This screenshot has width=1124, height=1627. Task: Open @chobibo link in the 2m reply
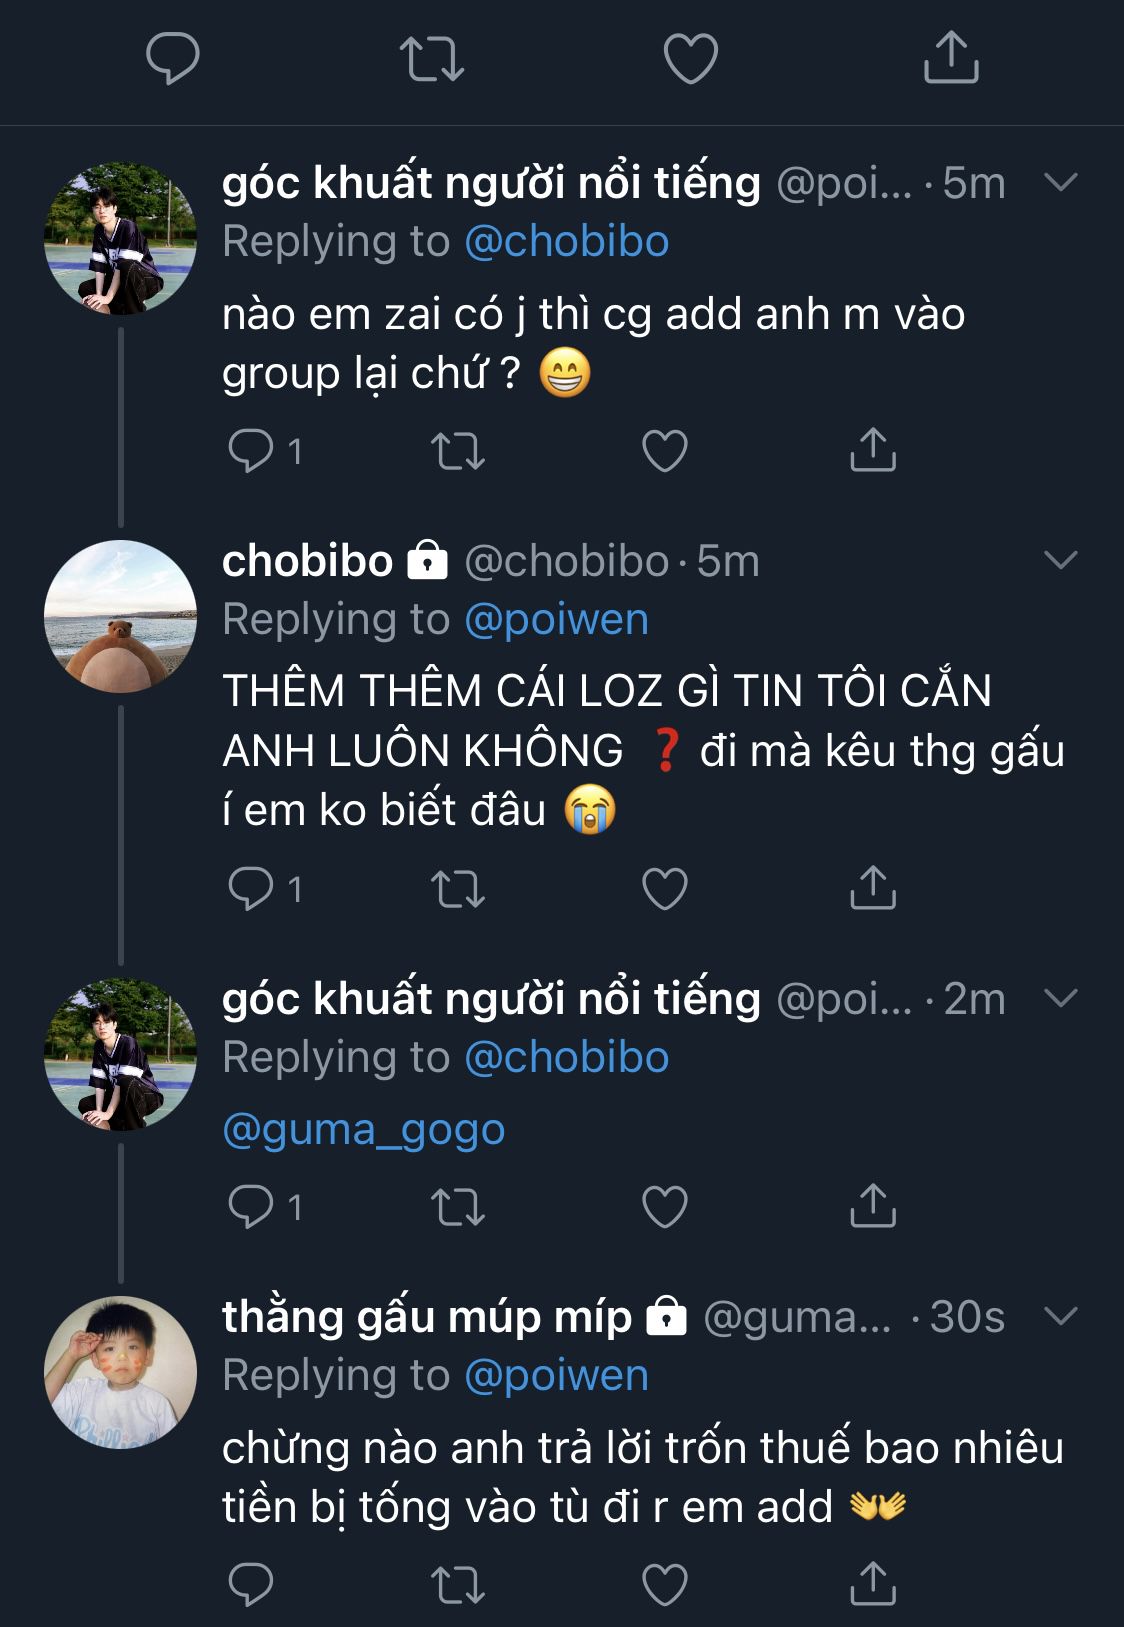click(x=567, y=1058)
